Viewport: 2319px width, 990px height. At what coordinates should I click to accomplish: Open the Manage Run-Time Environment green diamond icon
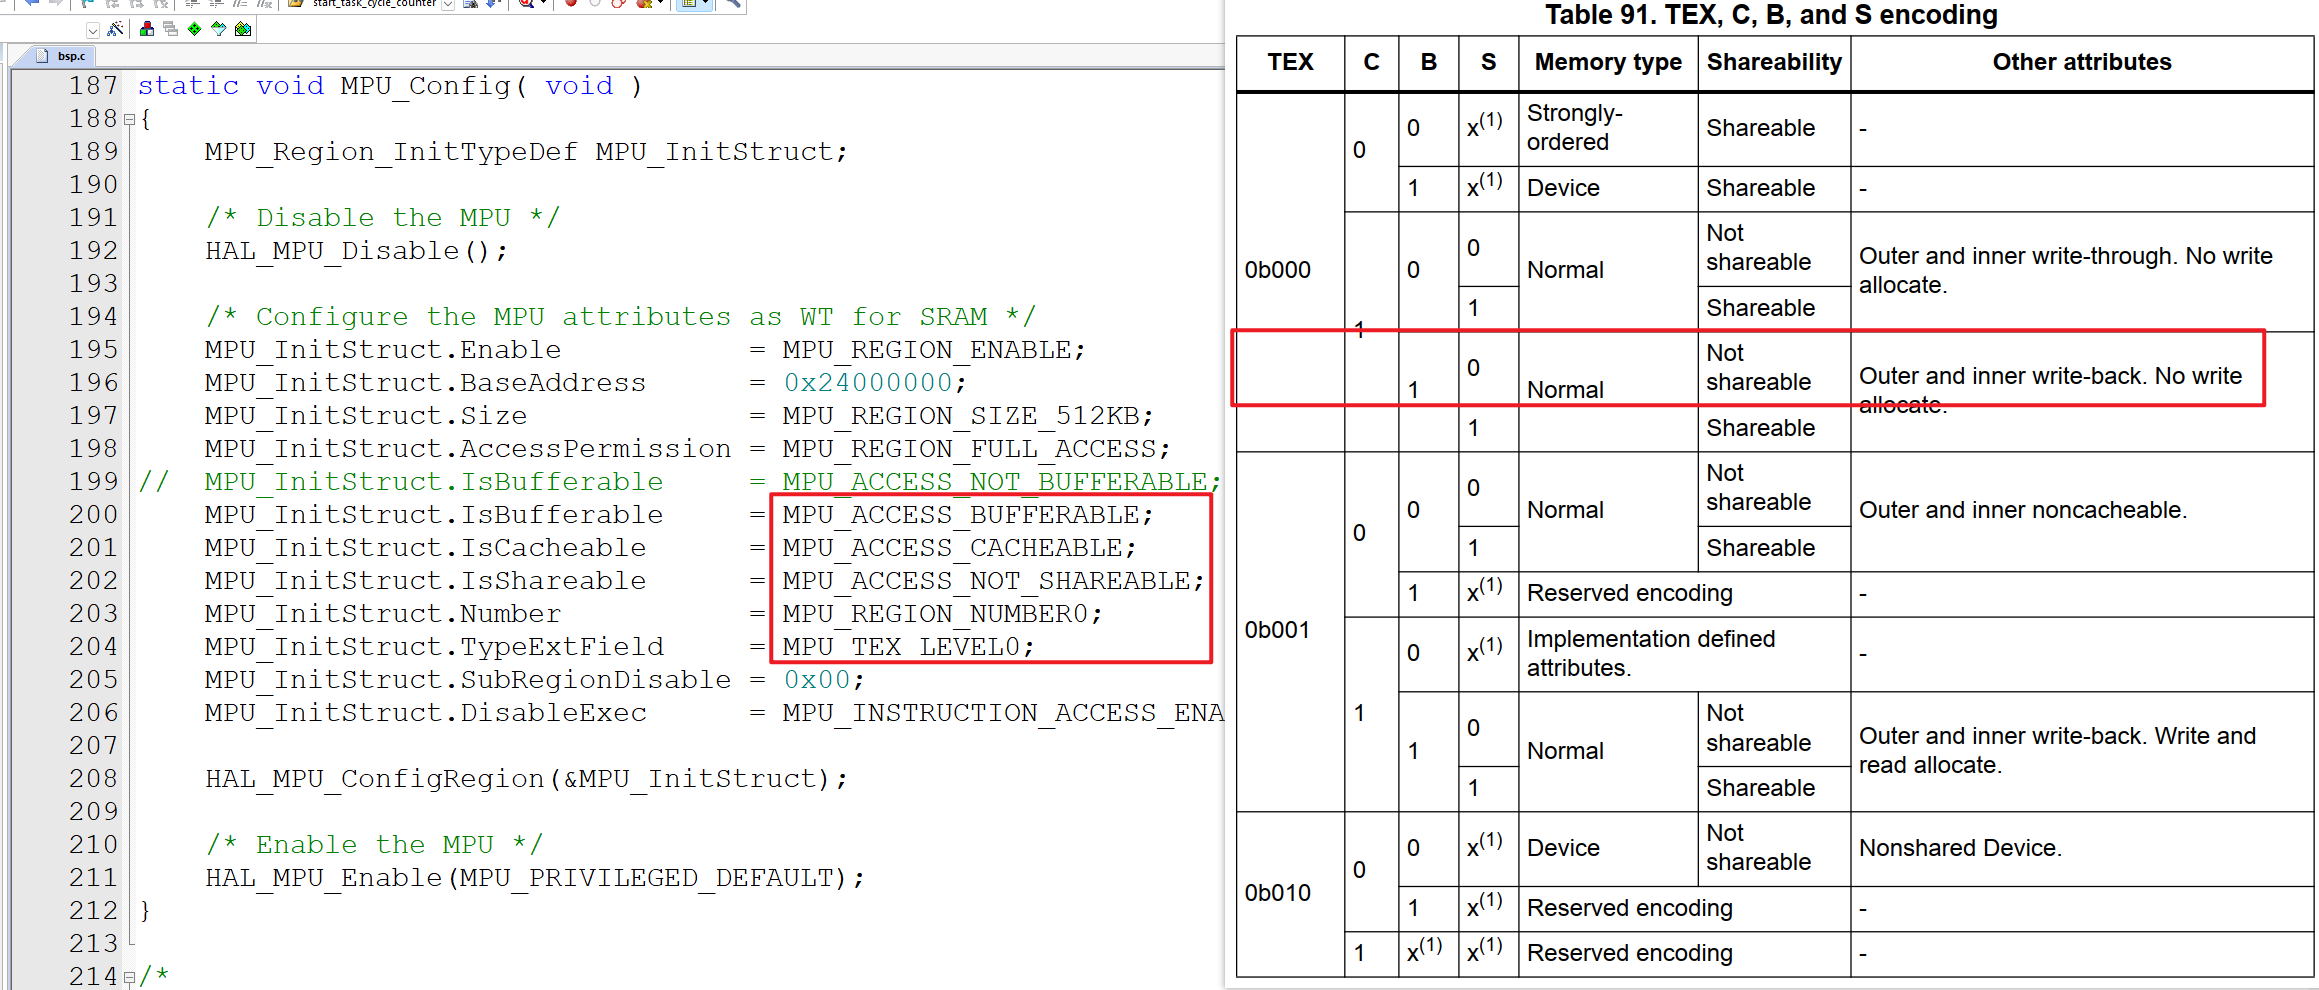[194, 29]
